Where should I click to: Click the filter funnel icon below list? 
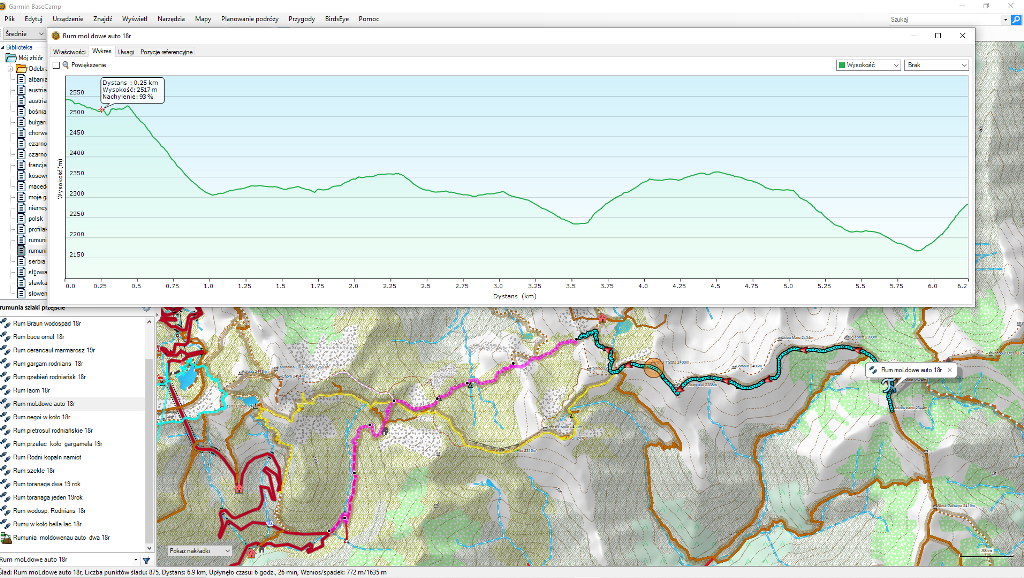[146, 561]
